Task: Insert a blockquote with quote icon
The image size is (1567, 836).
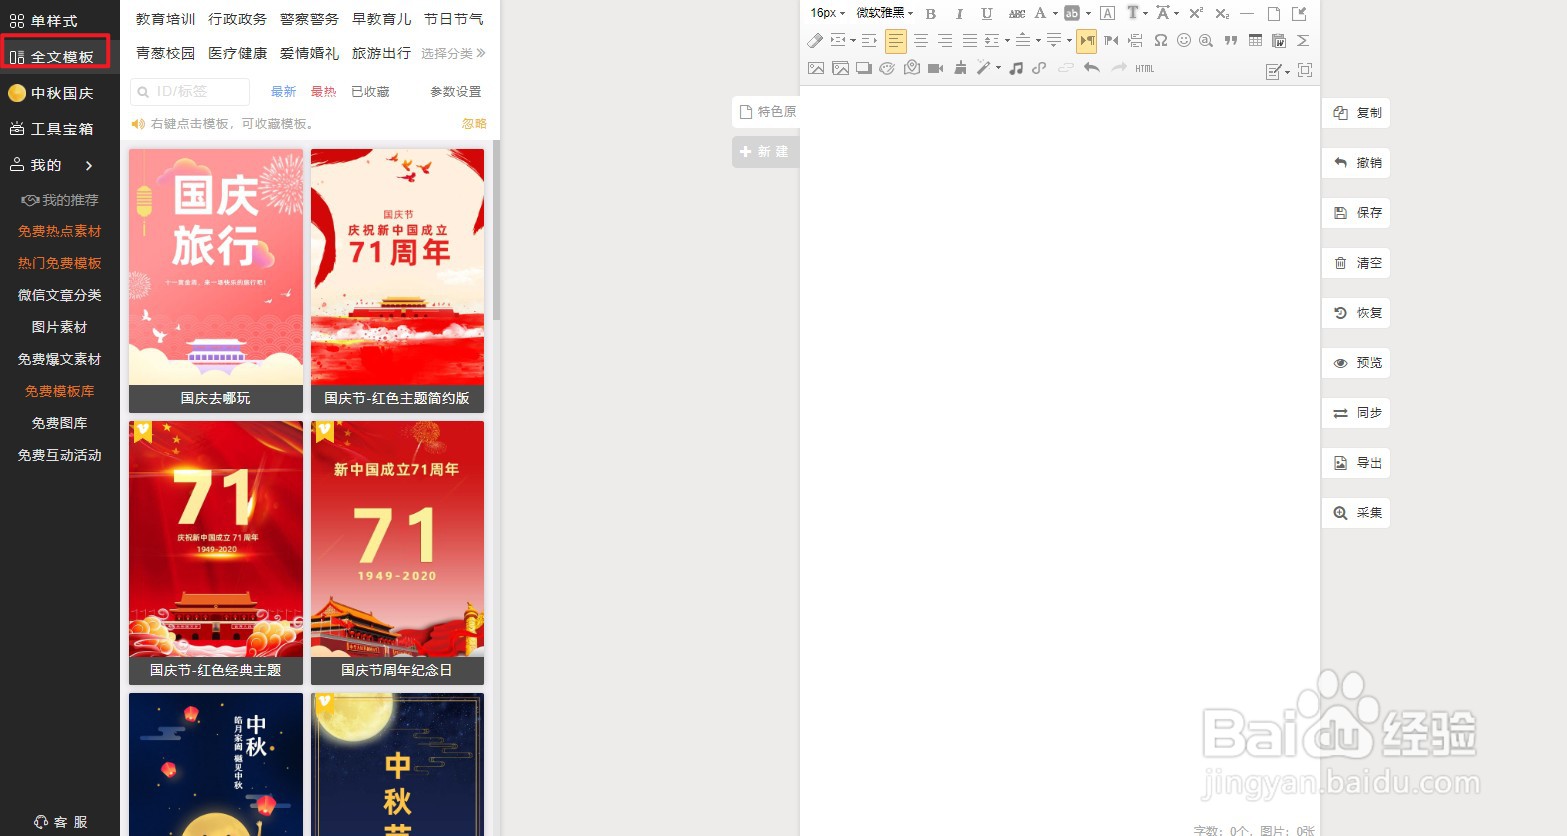Action: pos(1231,41)
